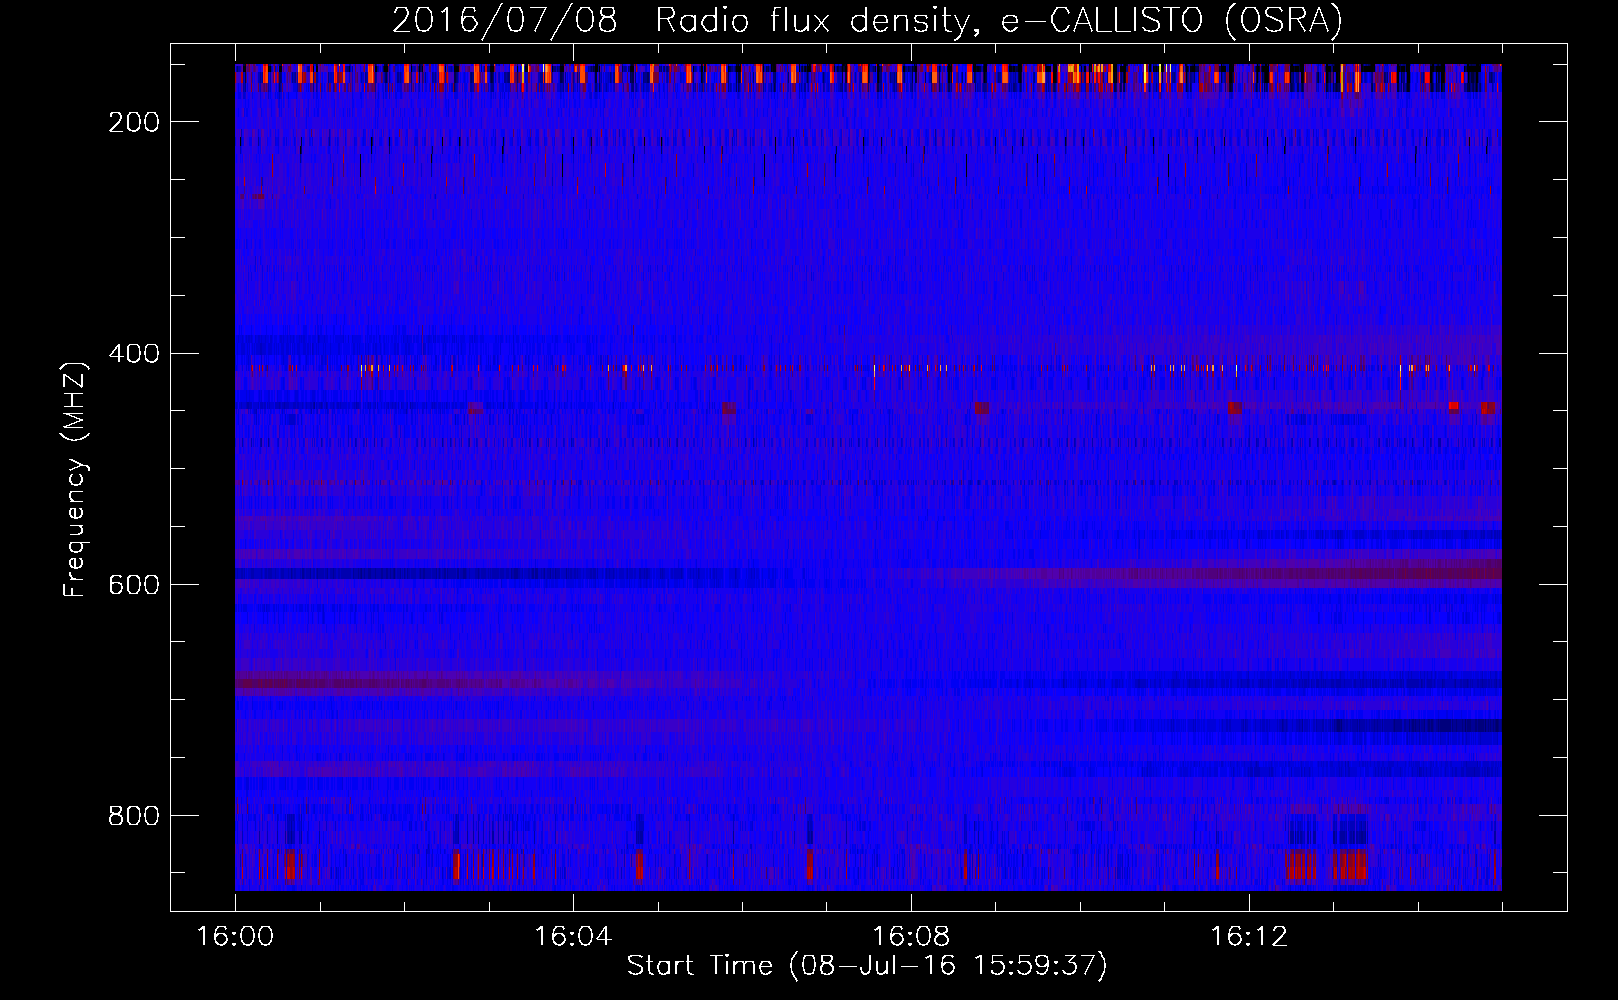Click the plot title "2016/07/08 Radio flux density, e-CALLISTO (OSRA)"
Viewport: 1618px width, 1000px height.
click(x=867, y=20)
